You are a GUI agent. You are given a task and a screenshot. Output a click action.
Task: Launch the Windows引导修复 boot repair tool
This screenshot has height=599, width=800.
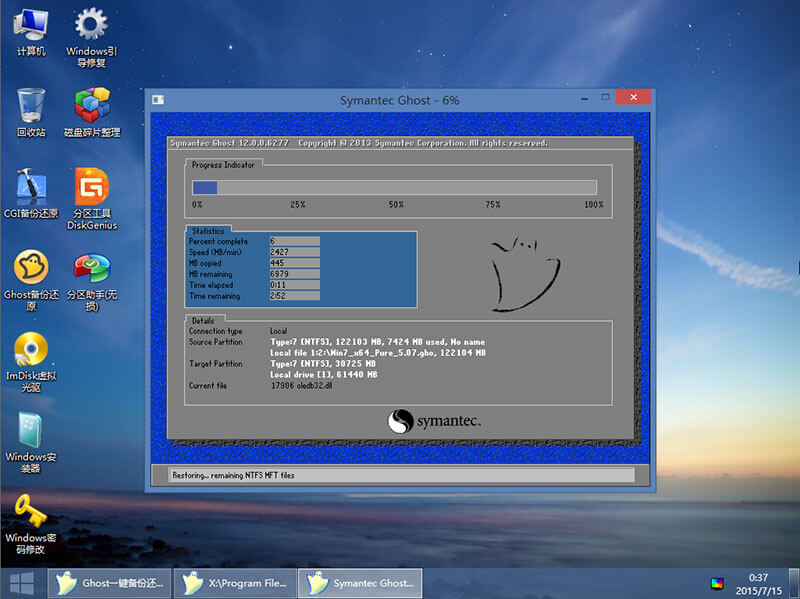[x=92, y=25]
